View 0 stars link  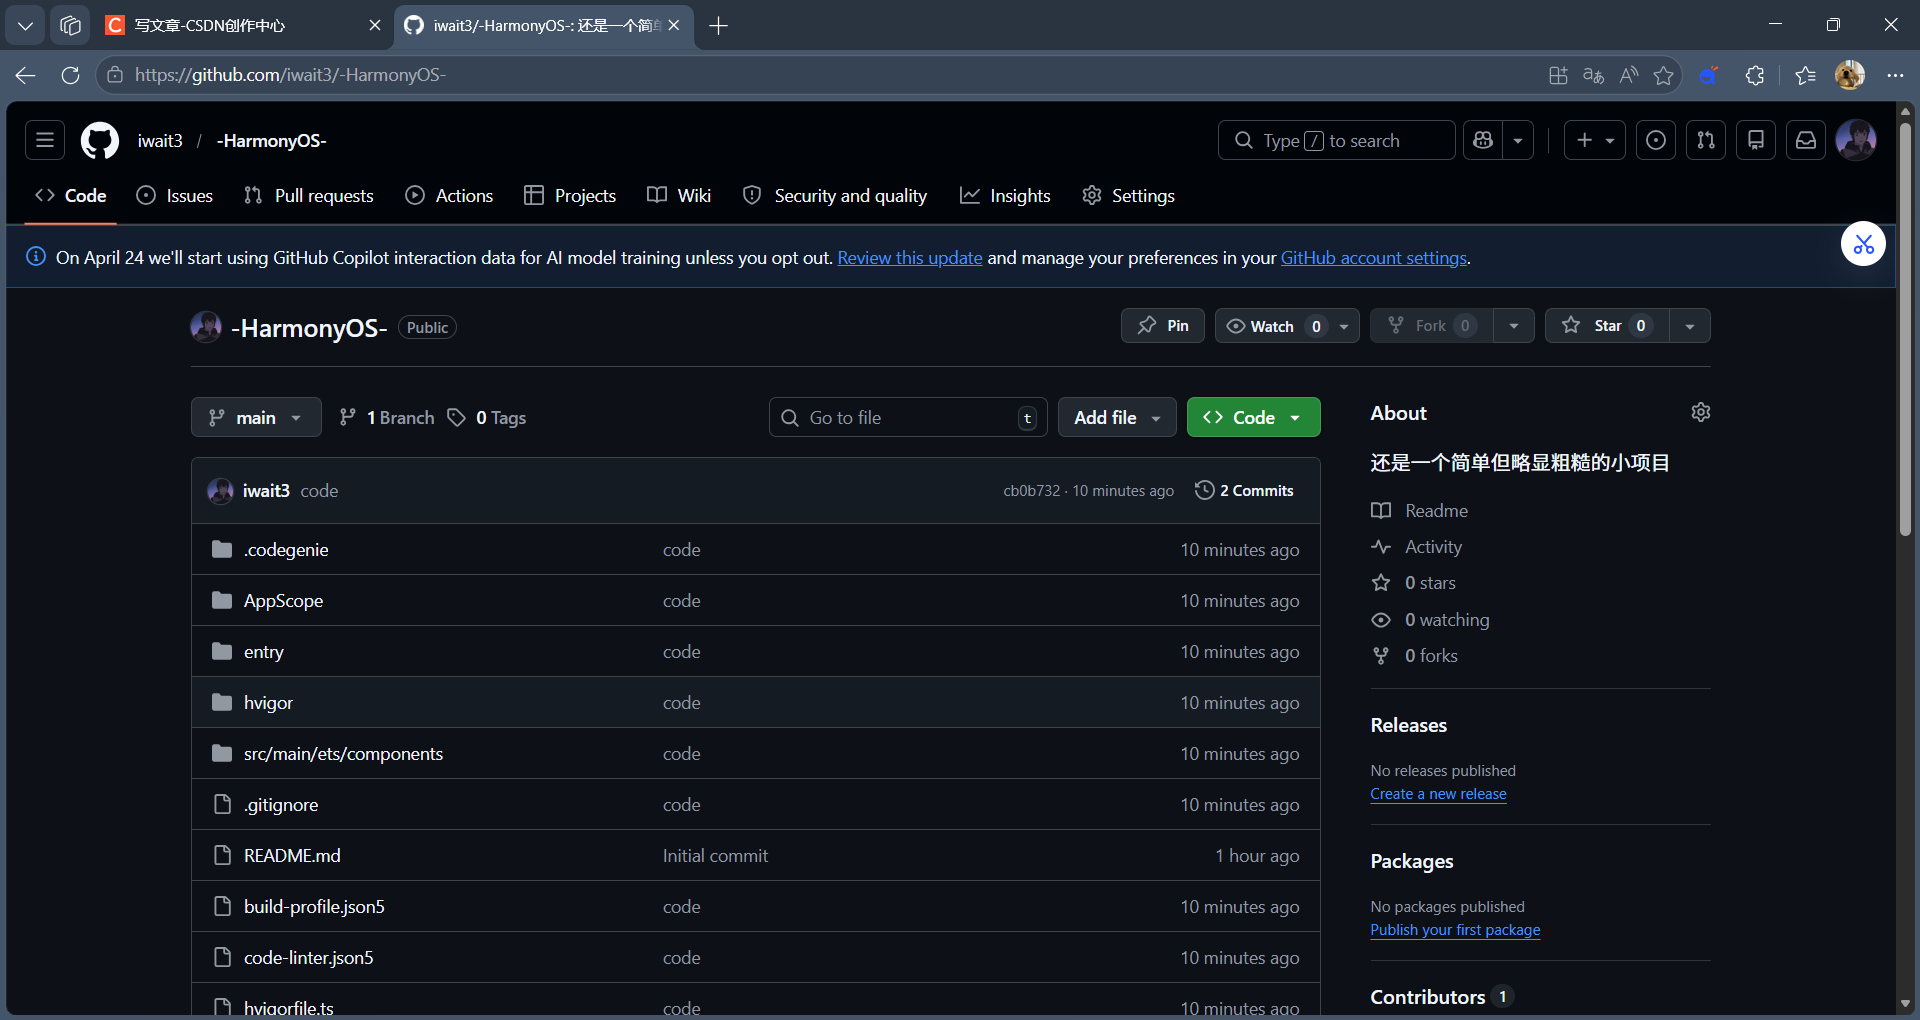[x=1414, y=583]
